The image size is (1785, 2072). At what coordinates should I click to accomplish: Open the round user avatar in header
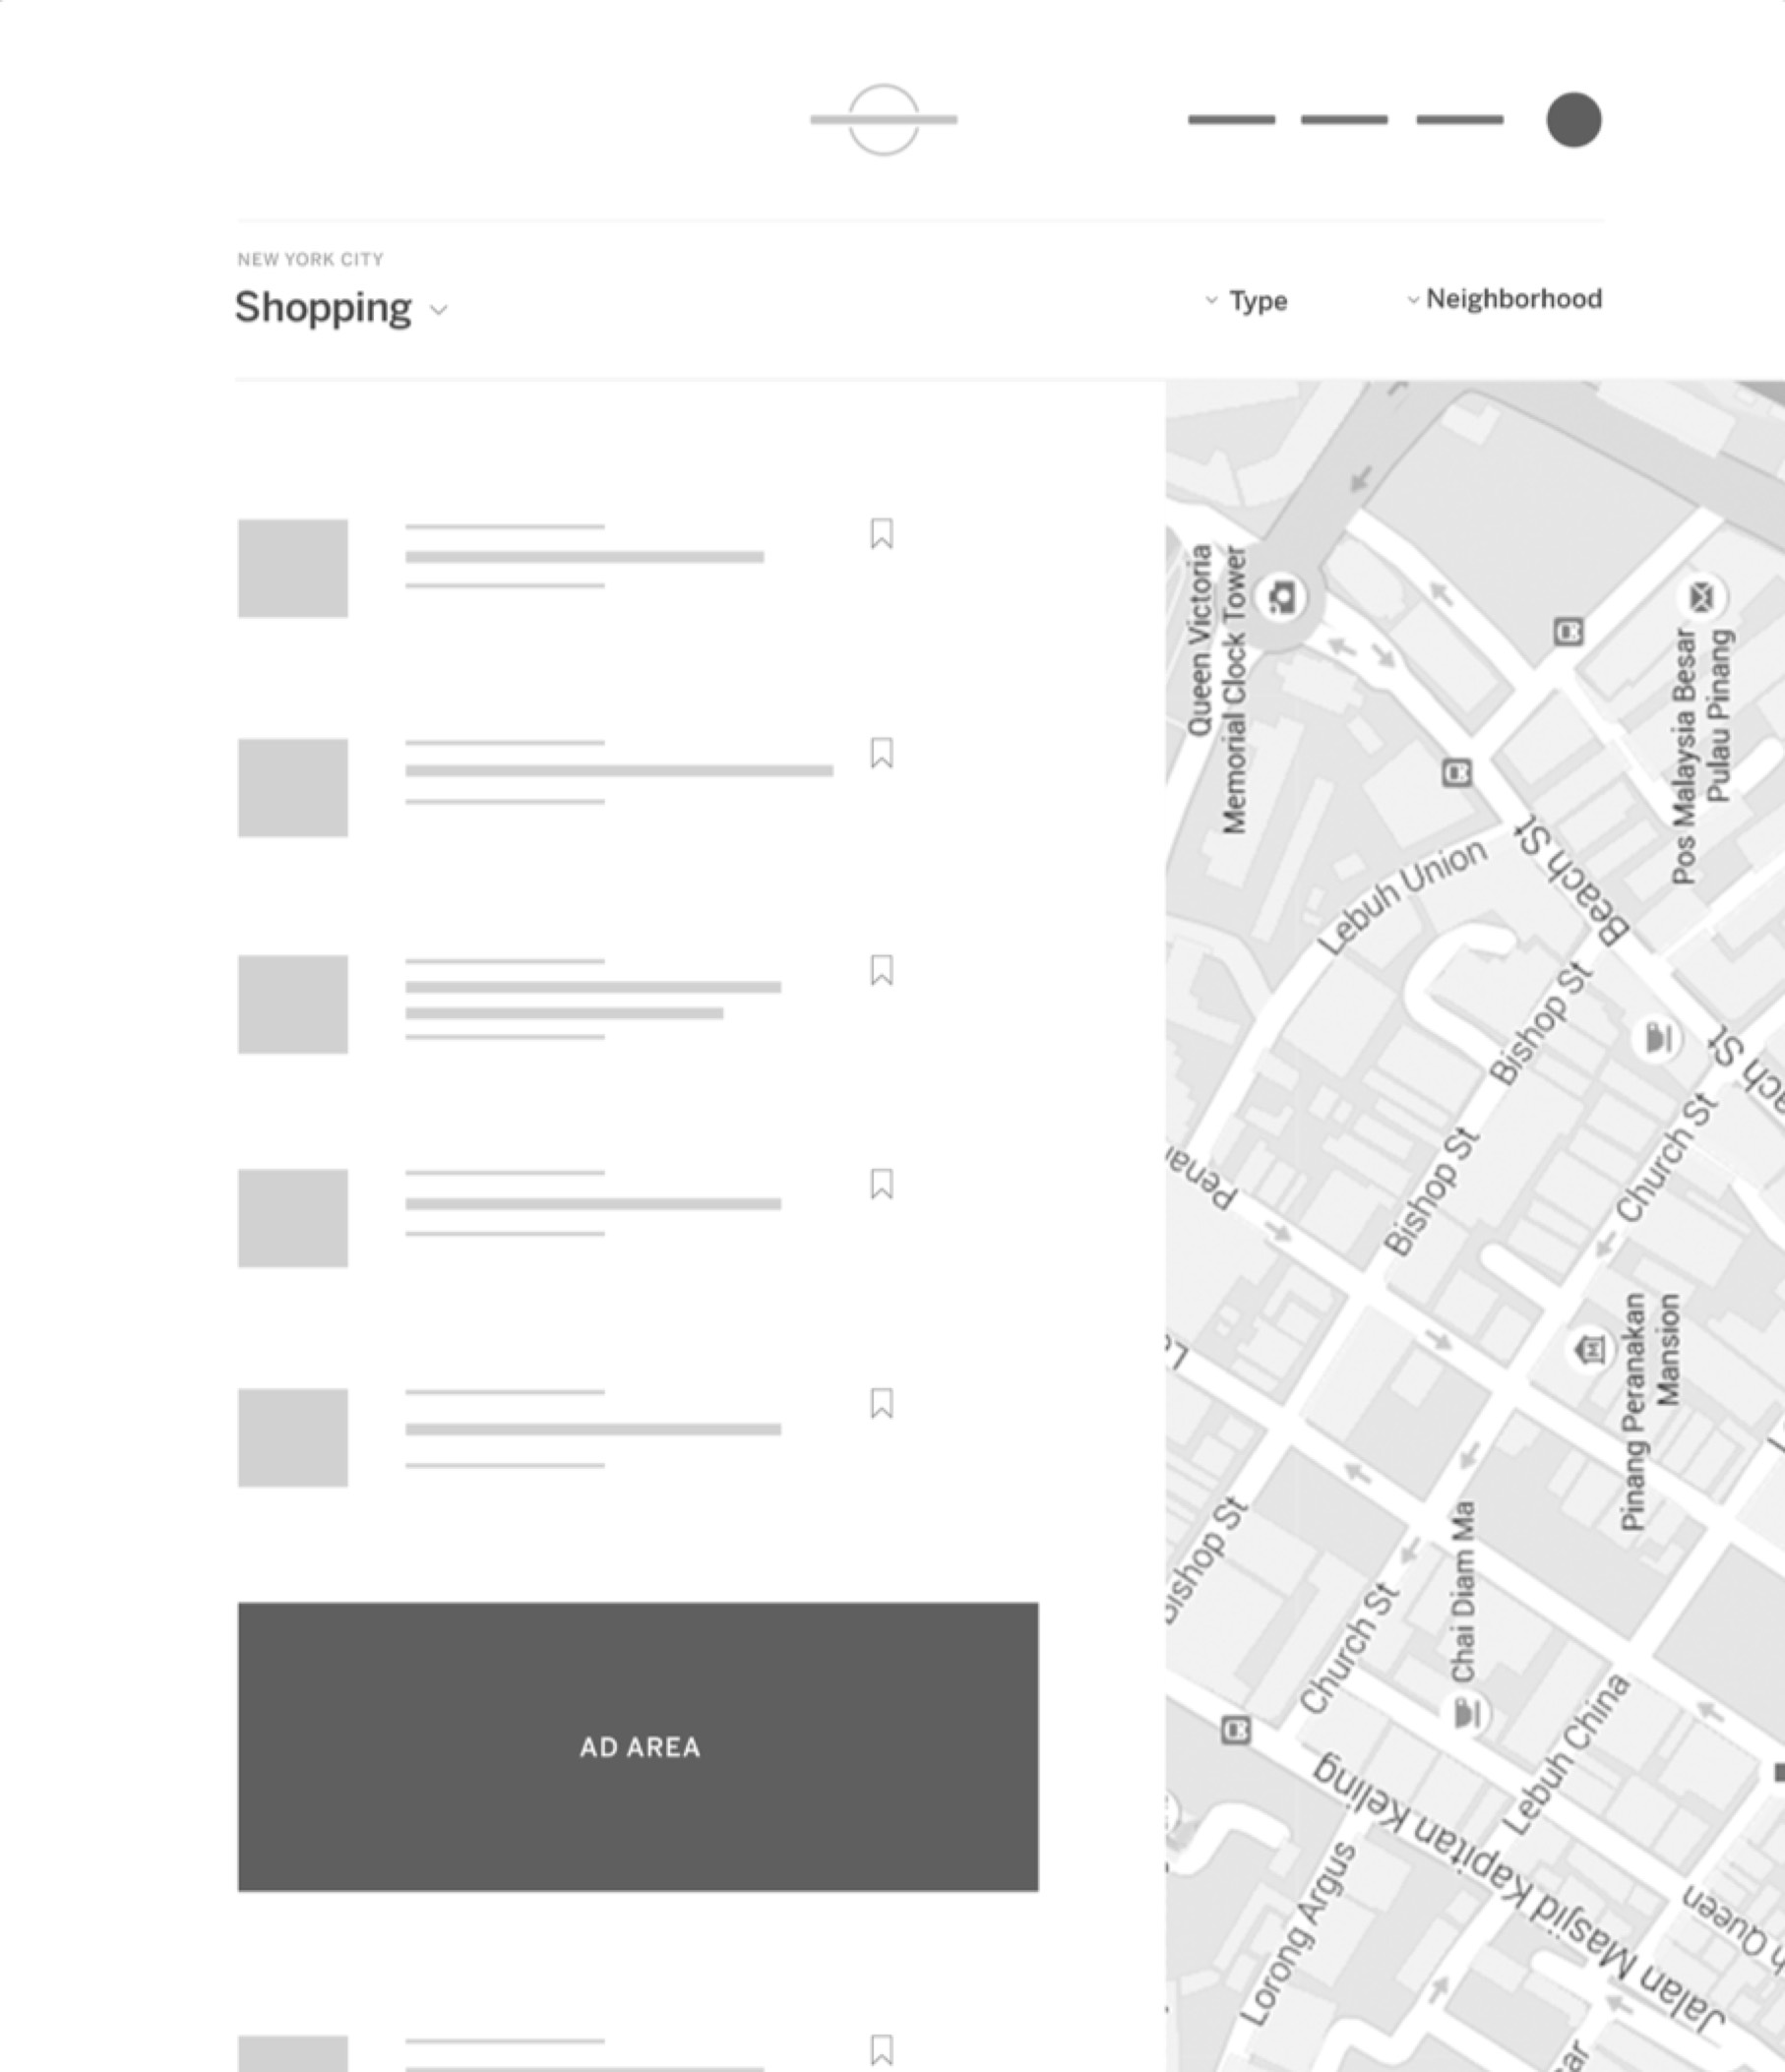point(1574,119)
